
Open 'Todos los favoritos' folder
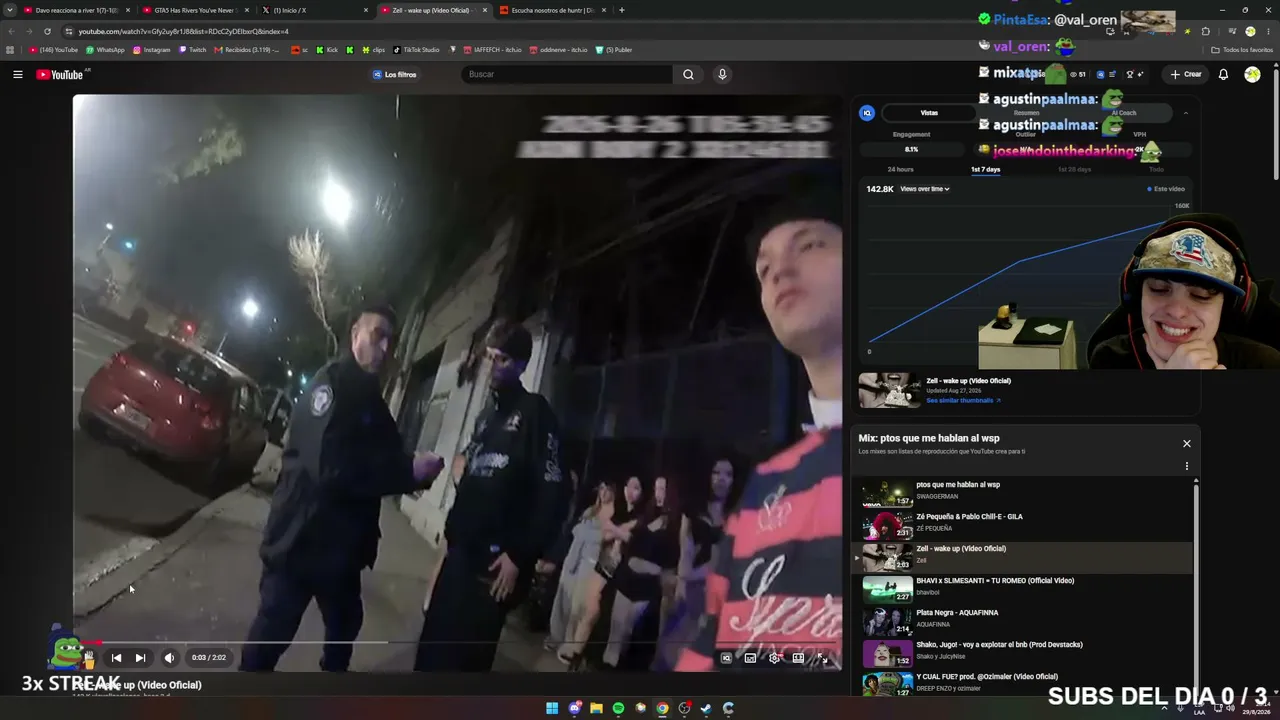(x=1242, y=50)
